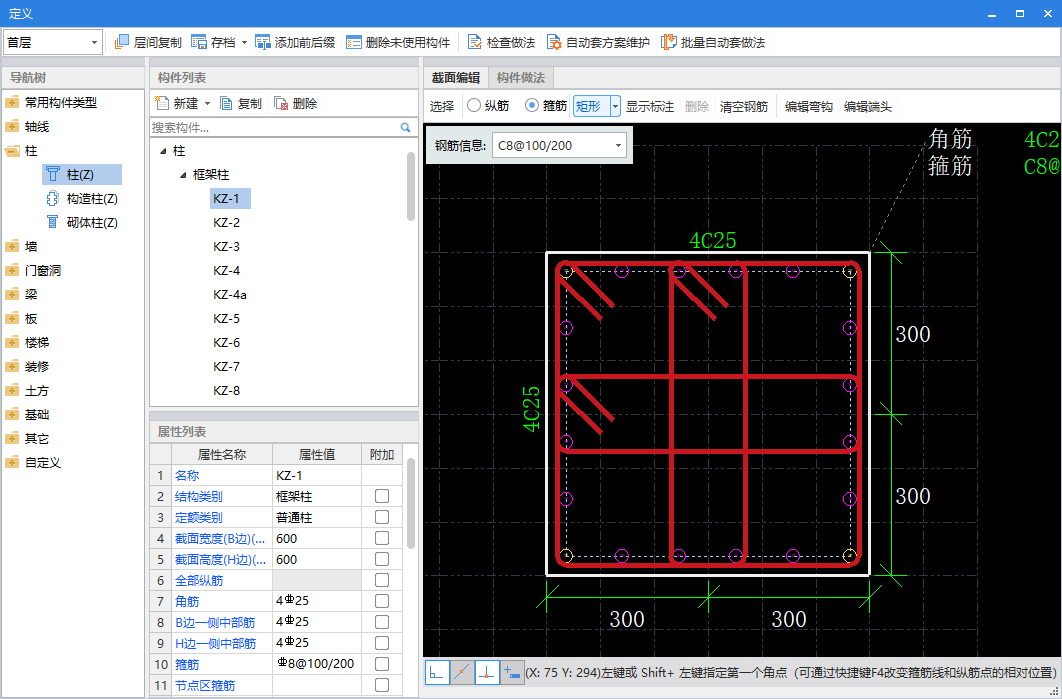The height and width of the screenshot is (699, 1062).
Task: Select KZ-7 in component list
Action: 226,366
